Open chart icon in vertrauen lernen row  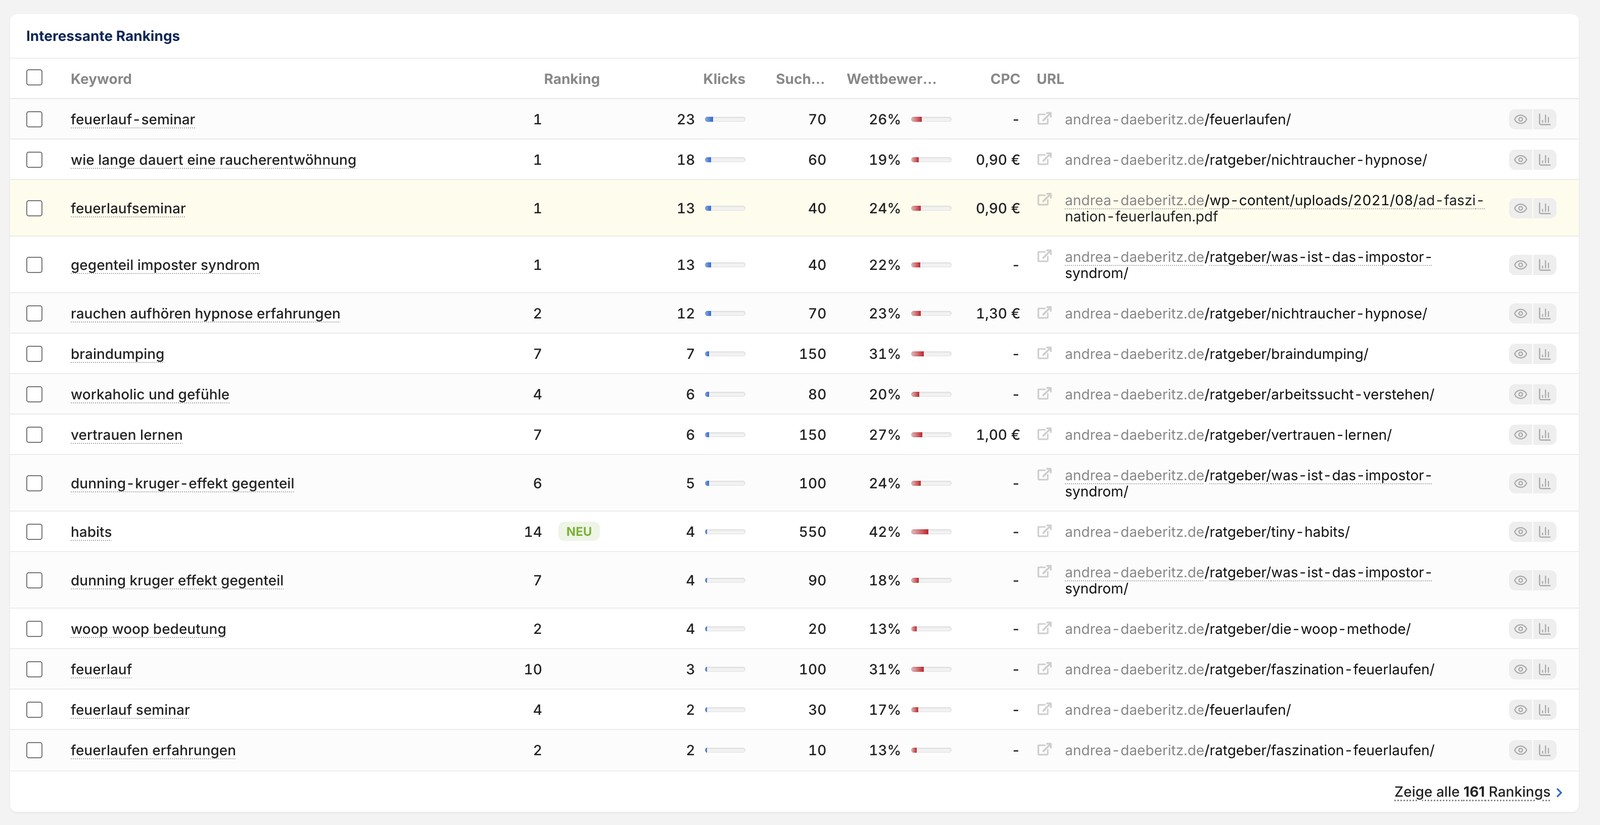[1545, 435]
